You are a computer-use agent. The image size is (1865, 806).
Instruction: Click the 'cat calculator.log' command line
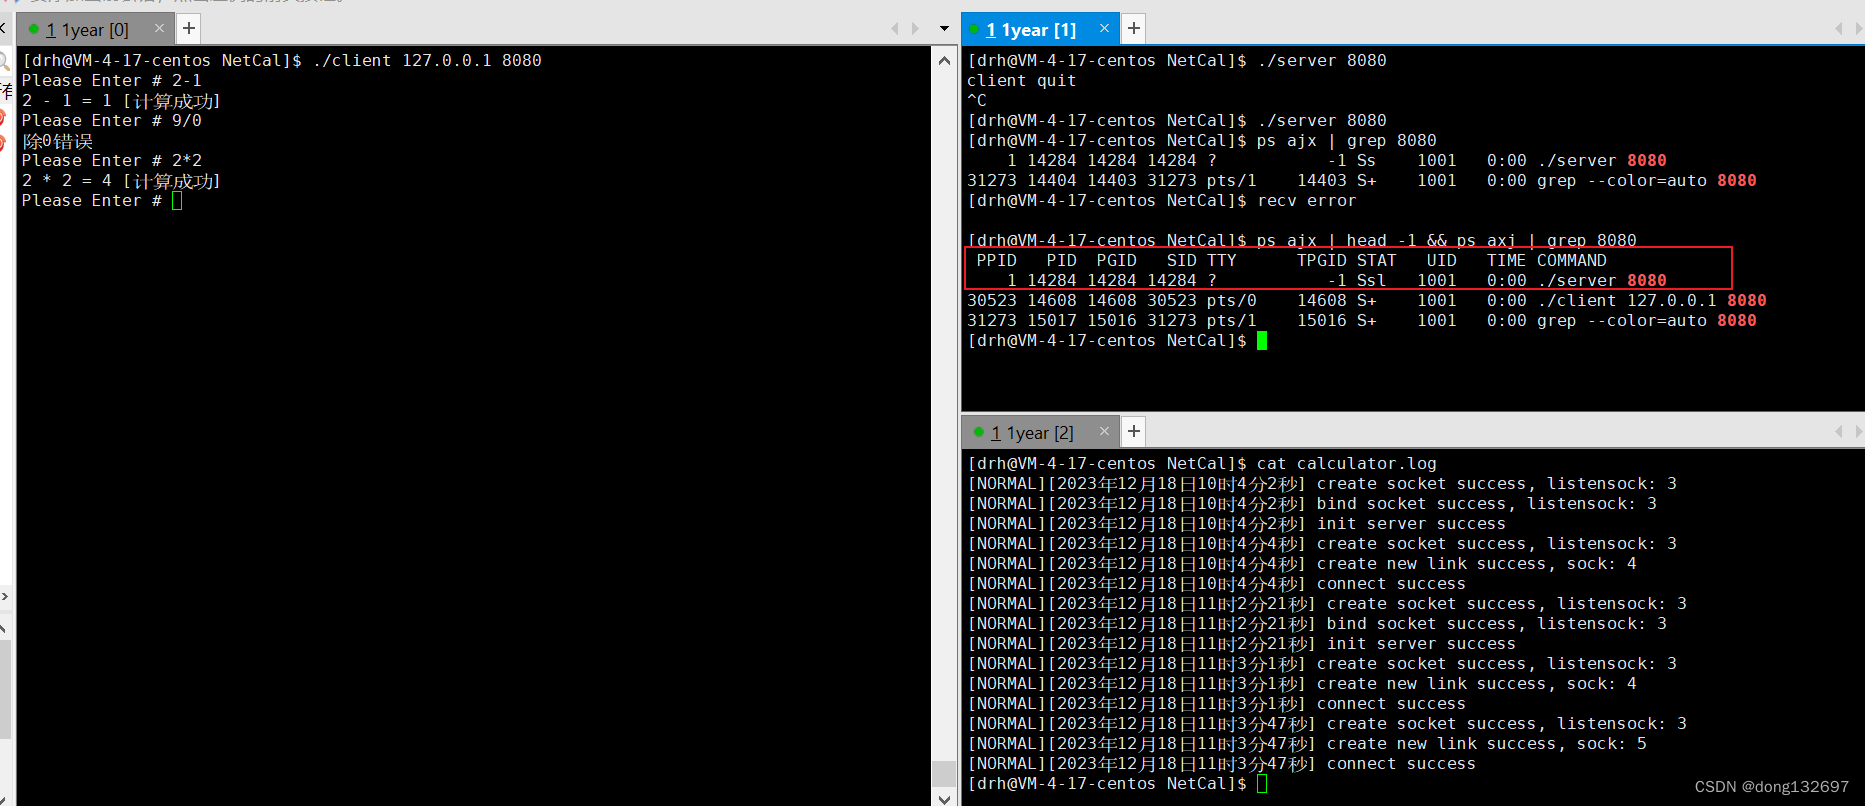(1202, 464)
